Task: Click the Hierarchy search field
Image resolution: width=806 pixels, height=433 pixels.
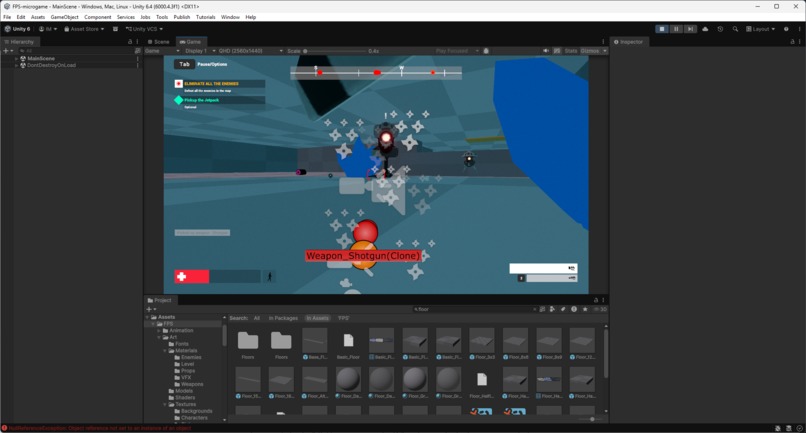Action: point(75,51)
